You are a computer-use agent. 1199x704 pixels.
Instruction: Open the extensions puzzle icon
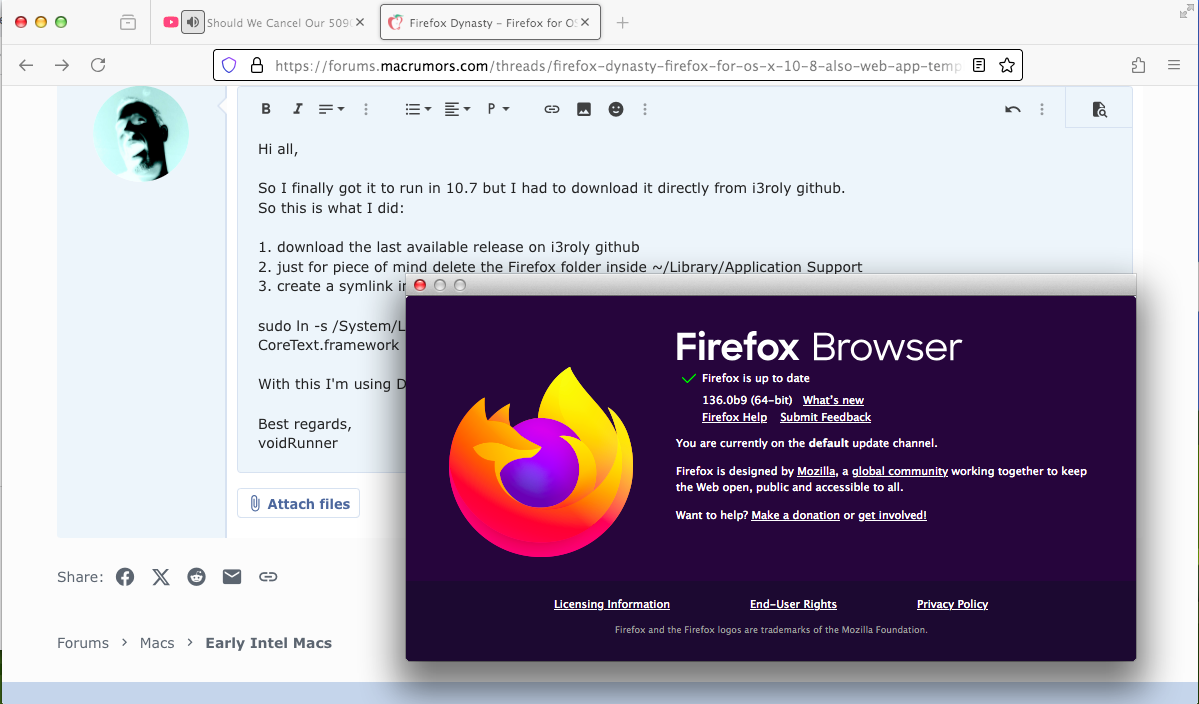(x=1139, y=66)
